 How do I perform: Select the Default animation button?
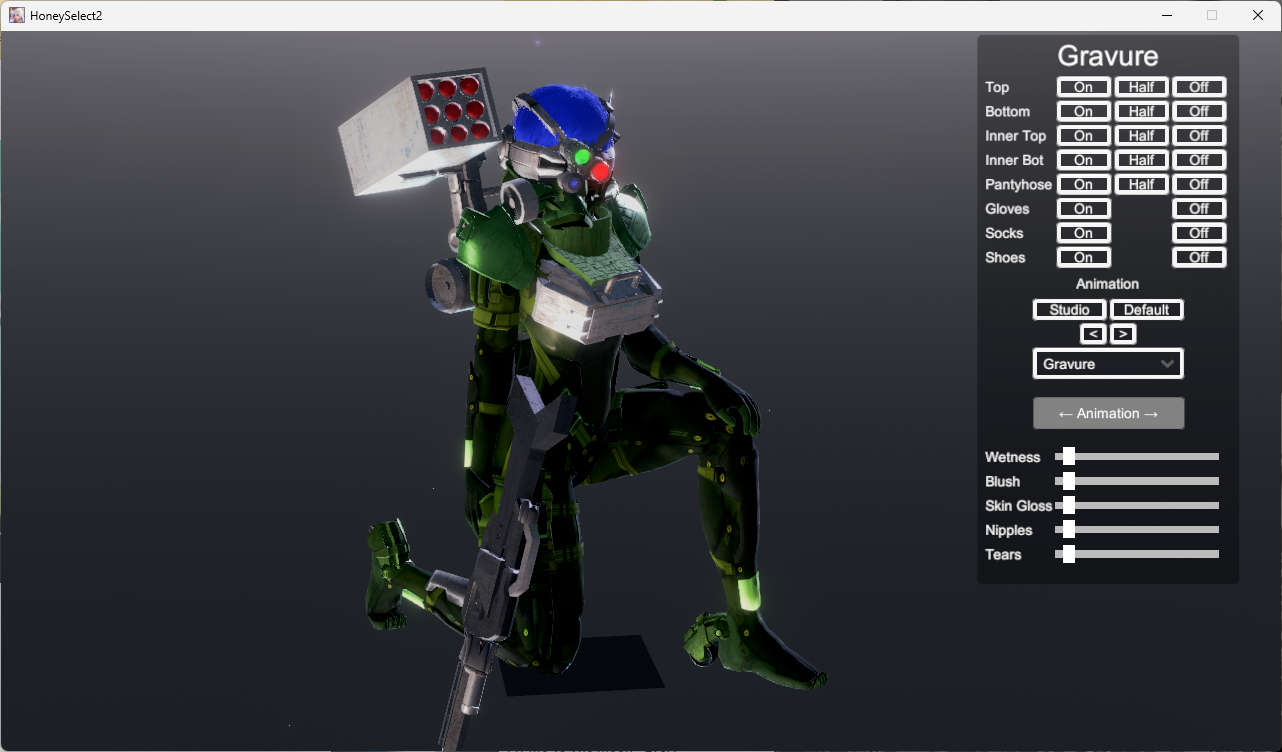[x=1147, y=310]
